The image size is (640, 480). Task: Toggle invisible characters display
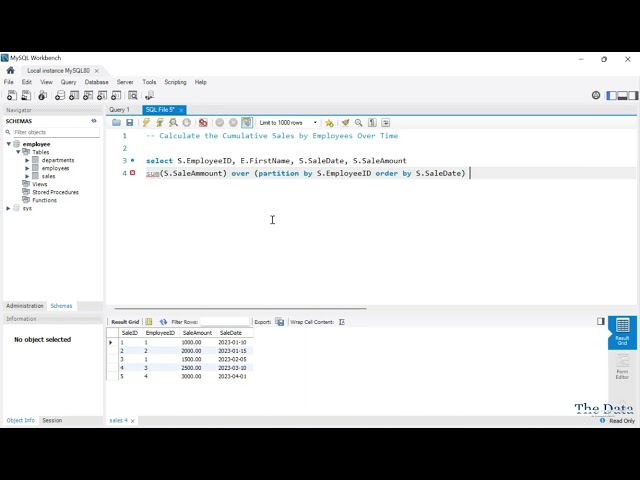point(372,122)
